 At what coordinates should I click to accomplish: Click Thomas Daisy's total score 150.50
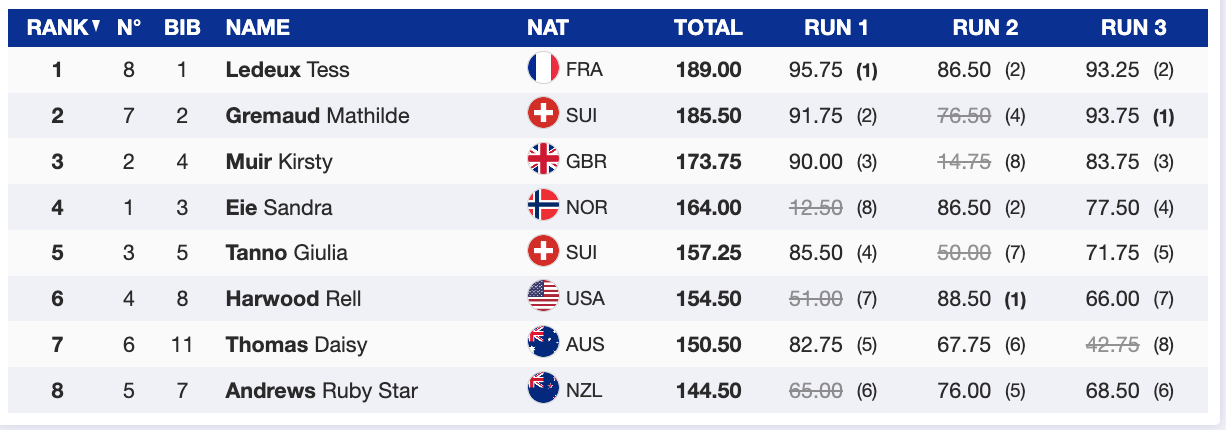click(708, 345)
